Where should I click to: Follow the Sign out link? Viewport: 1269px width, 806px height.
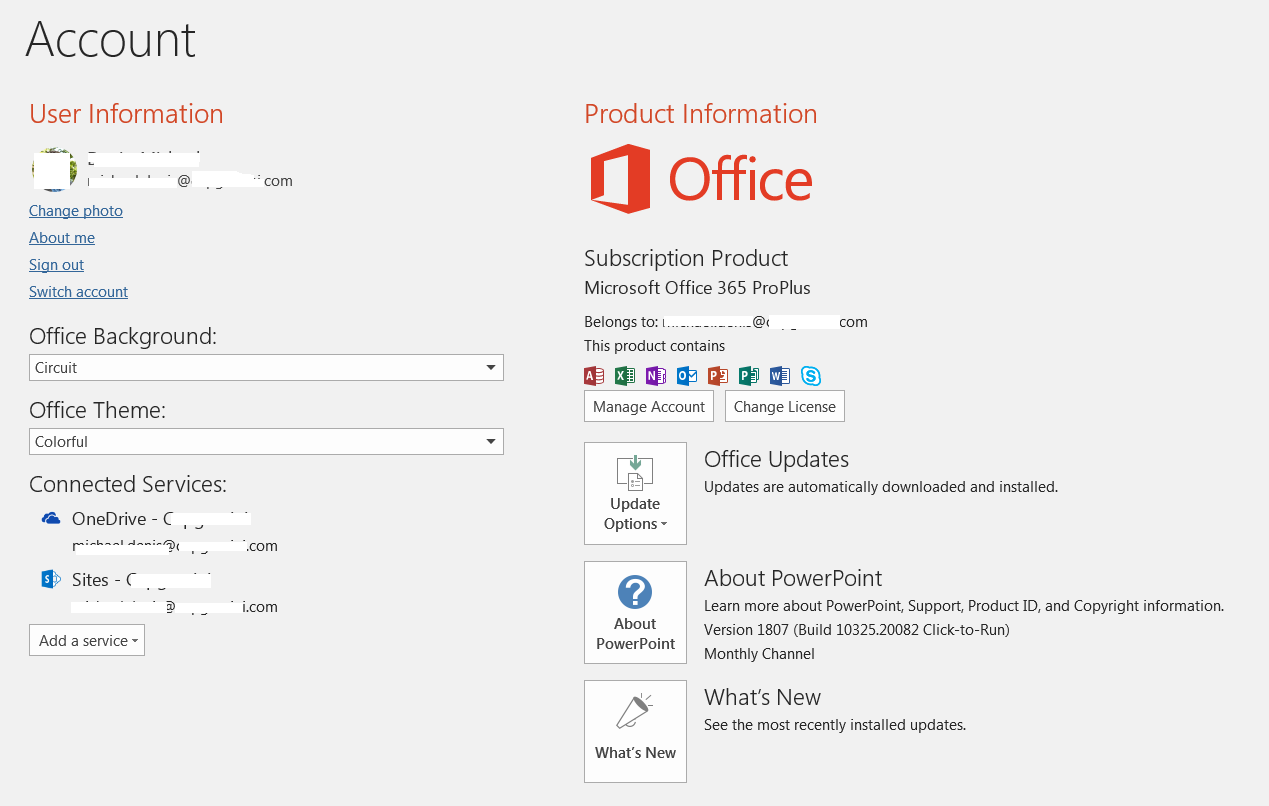click(x=56, y=265)
